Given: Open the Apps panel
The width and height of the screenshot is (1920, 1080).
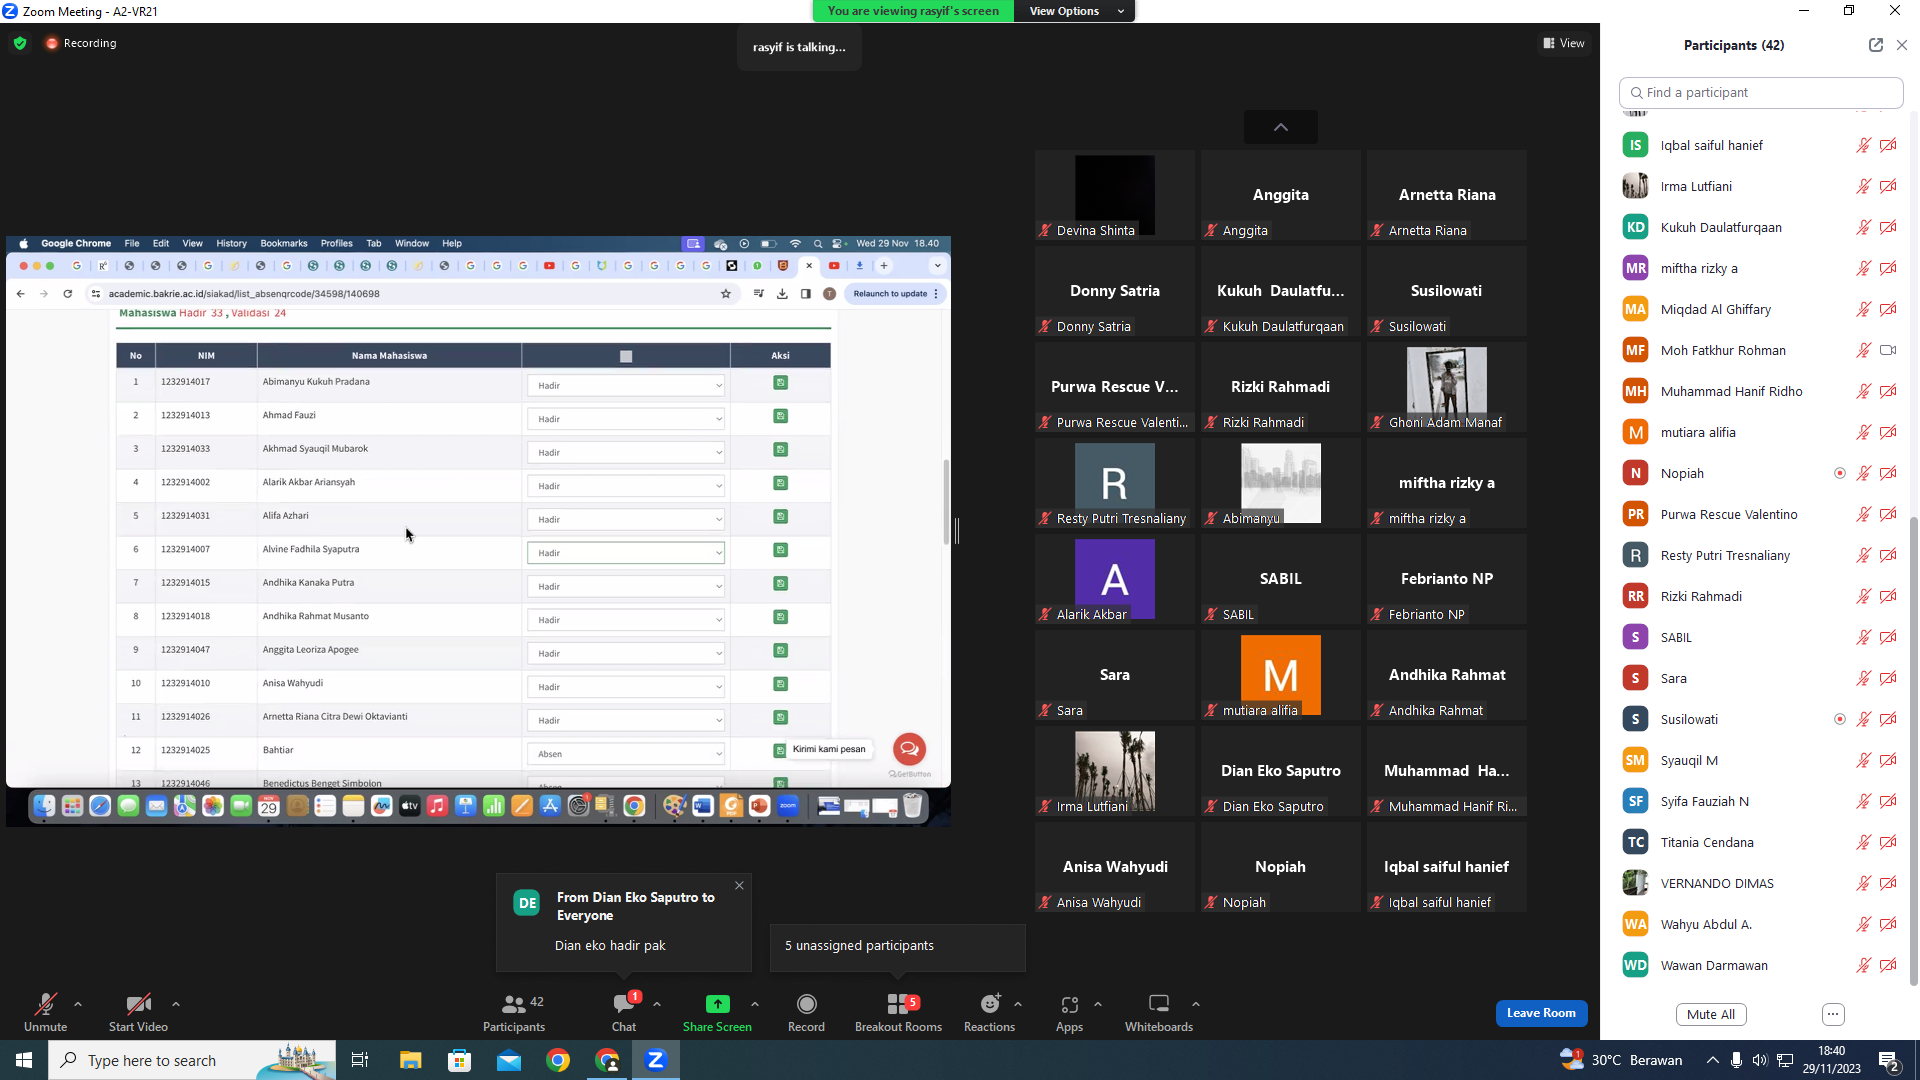Looking at the screenshot, I should (1069, 1012).
